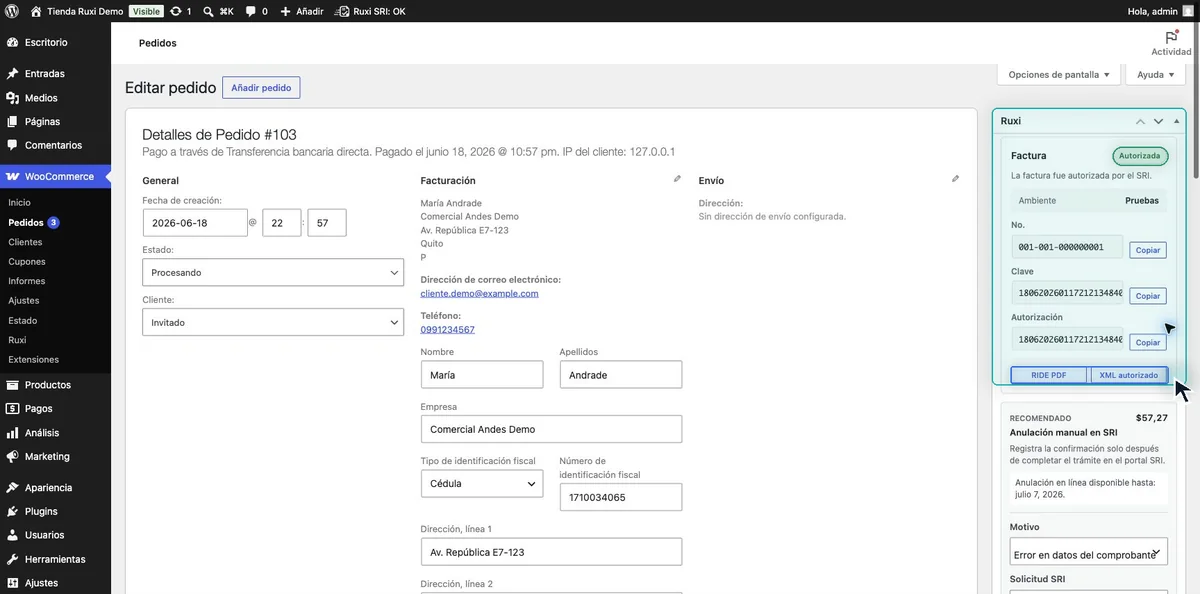Move Ruxi panel up with chevron

1140,121
